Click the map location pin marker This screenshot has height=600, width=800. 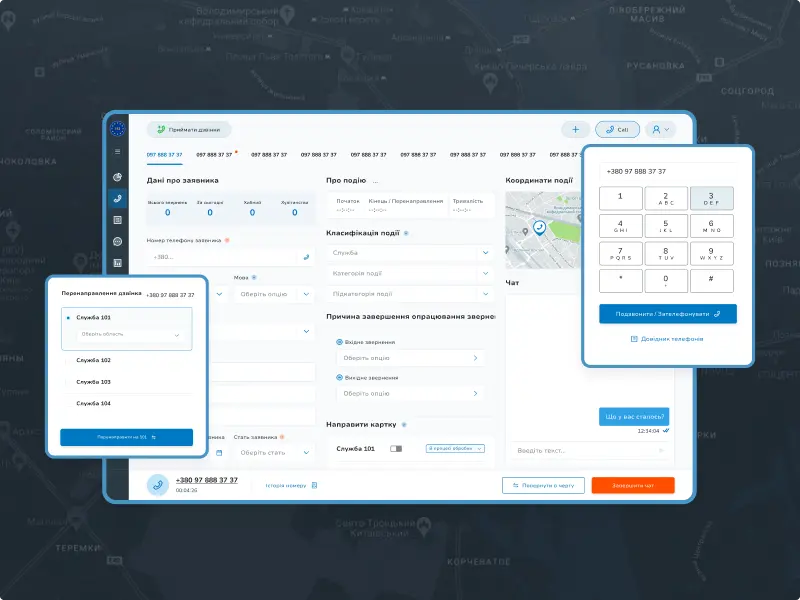pyautogui.click(x=539, y=228)
